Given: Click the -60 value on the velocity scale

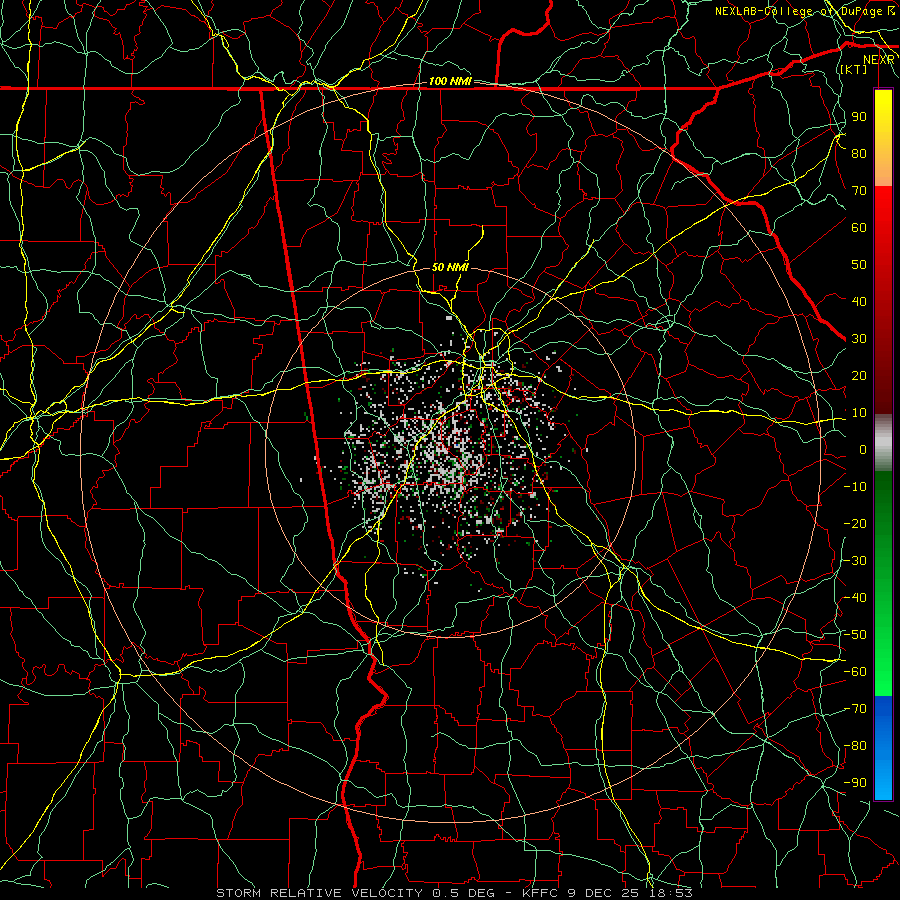Looking at the screenshot, I should [x=855, y=672].
